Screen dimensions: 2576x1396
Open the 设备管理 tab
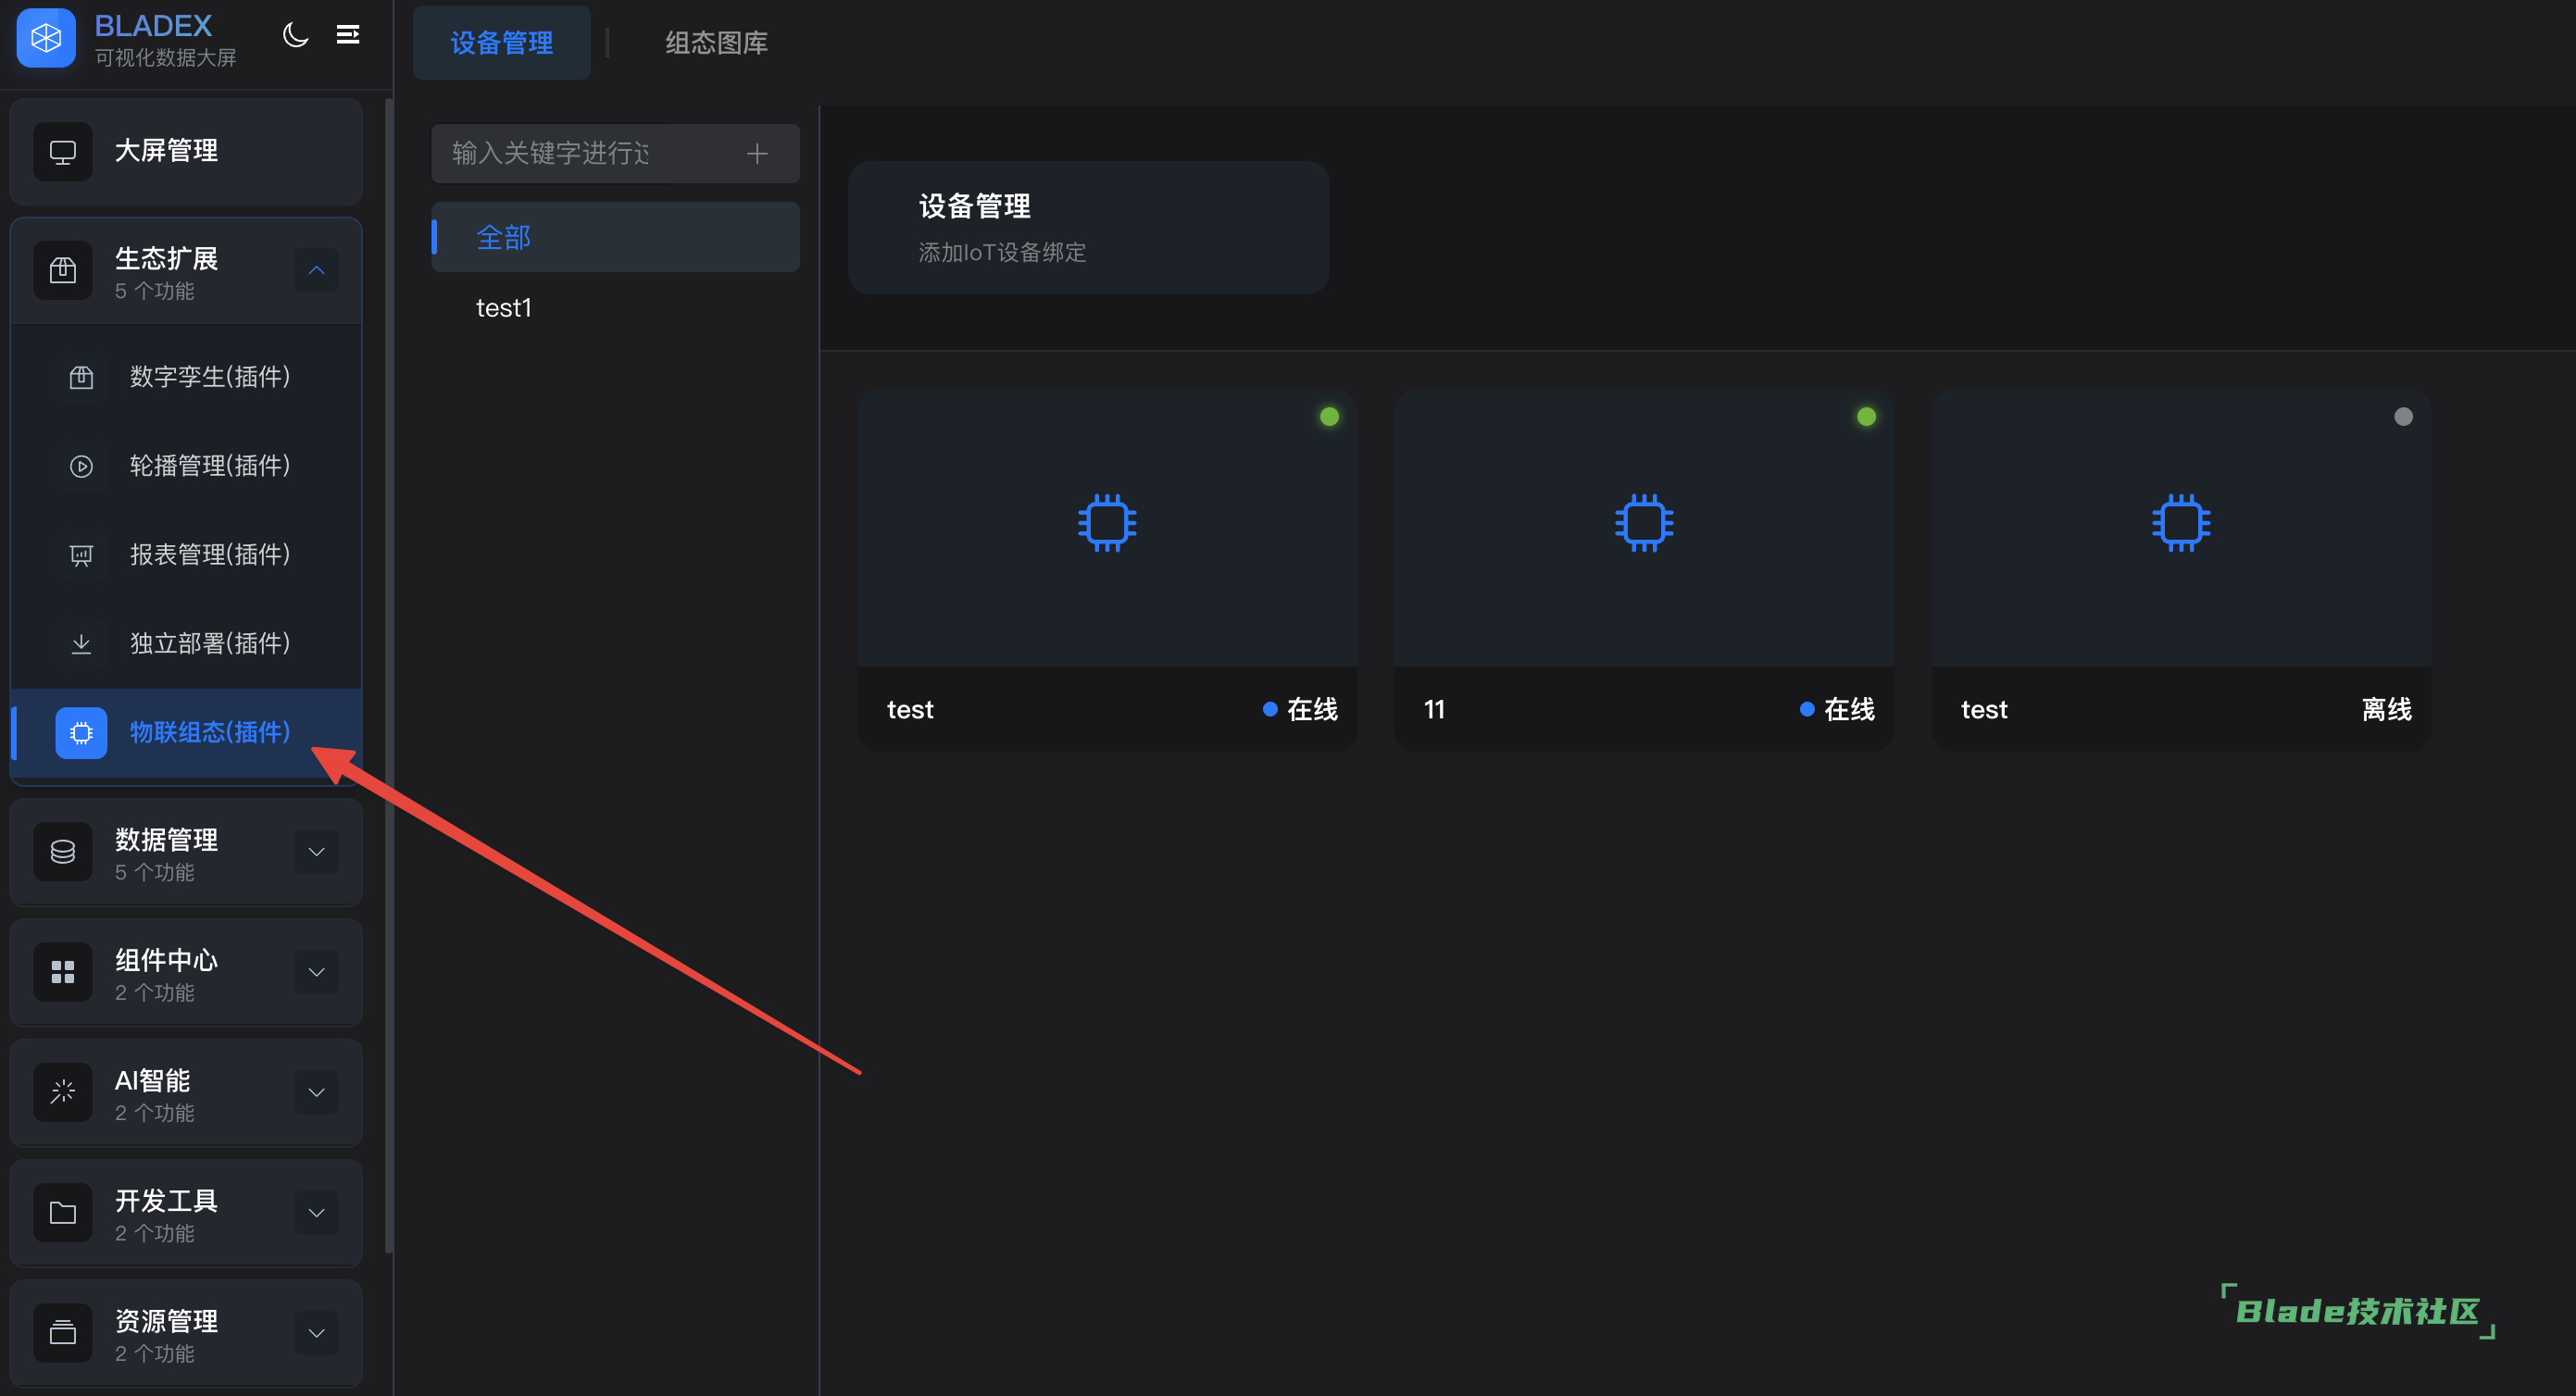point(501,42)
